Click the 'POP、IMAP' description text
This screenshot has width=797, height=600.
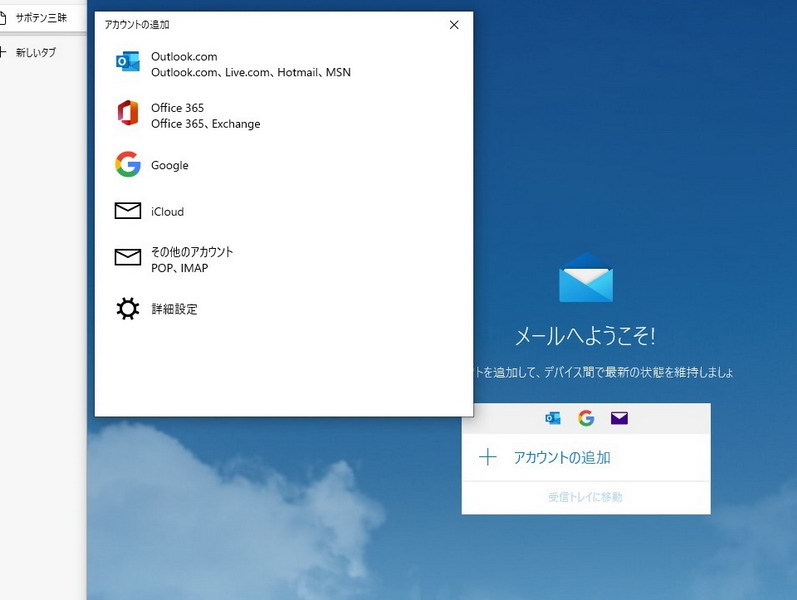pos(179,268)
